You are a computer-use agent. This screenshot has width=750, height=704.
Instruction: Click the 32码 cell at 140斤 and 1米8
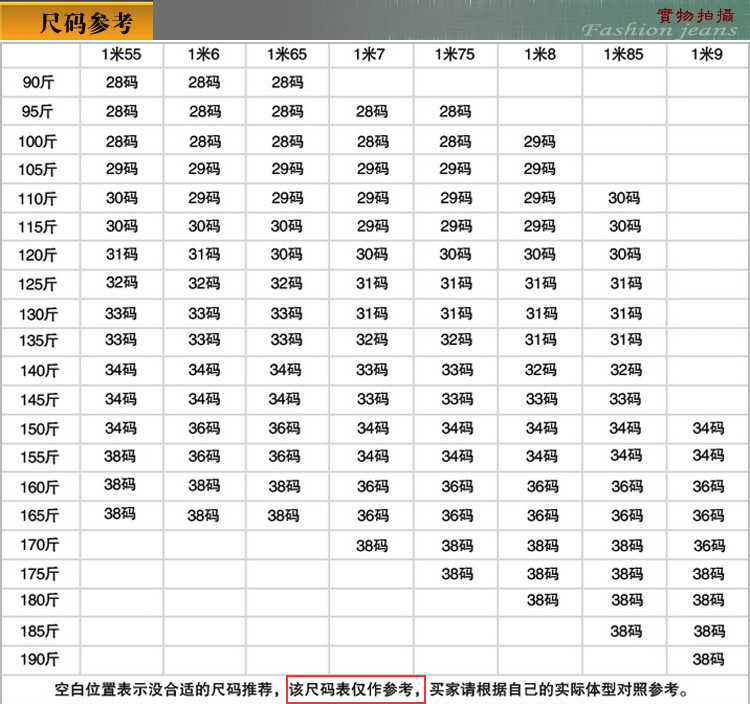click(x=540, y=370)
